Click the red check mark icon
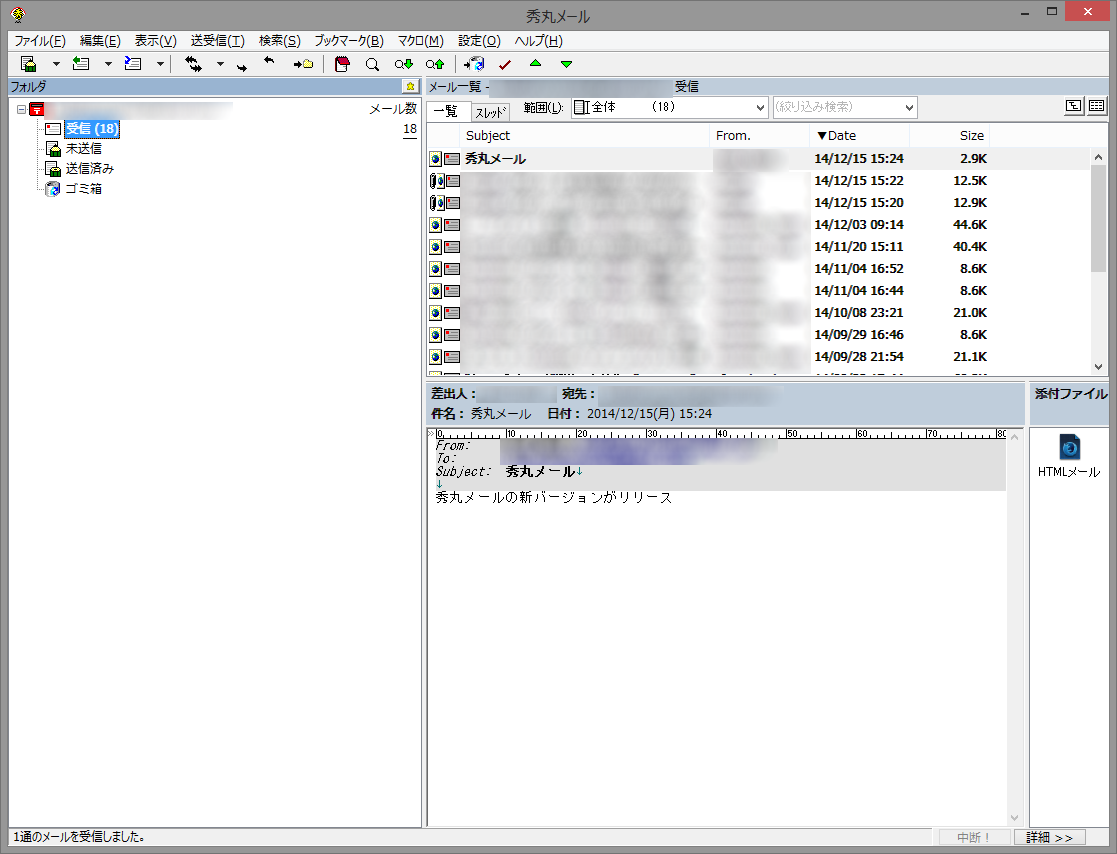The image size is (1117, 854). pyautogui.click(x=505, y=65)
